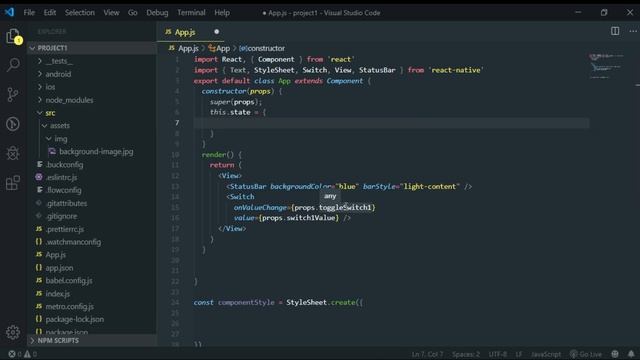Click Spaces: 2 indentation setting

(x=466, y=354)
